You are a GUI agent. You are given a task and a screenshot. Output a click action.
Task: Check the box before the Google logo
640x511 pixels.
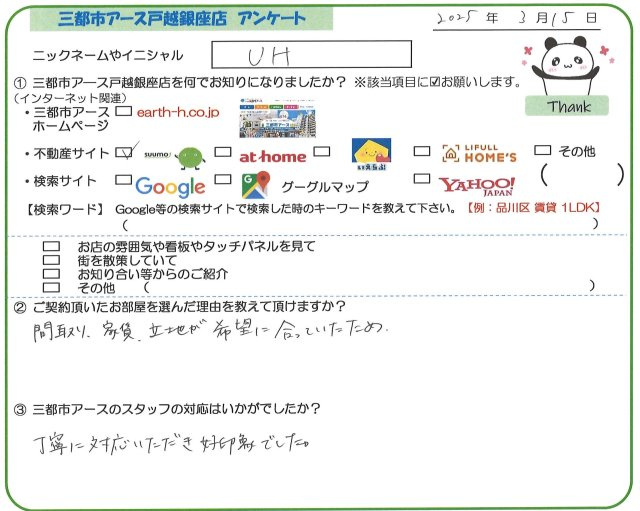click(x=124, y=182)
